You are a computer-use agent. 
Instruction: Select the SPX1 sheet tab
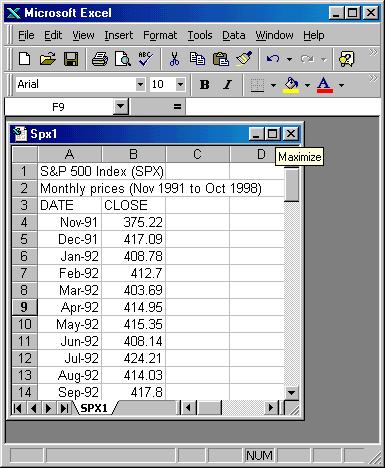pos(94,408)
